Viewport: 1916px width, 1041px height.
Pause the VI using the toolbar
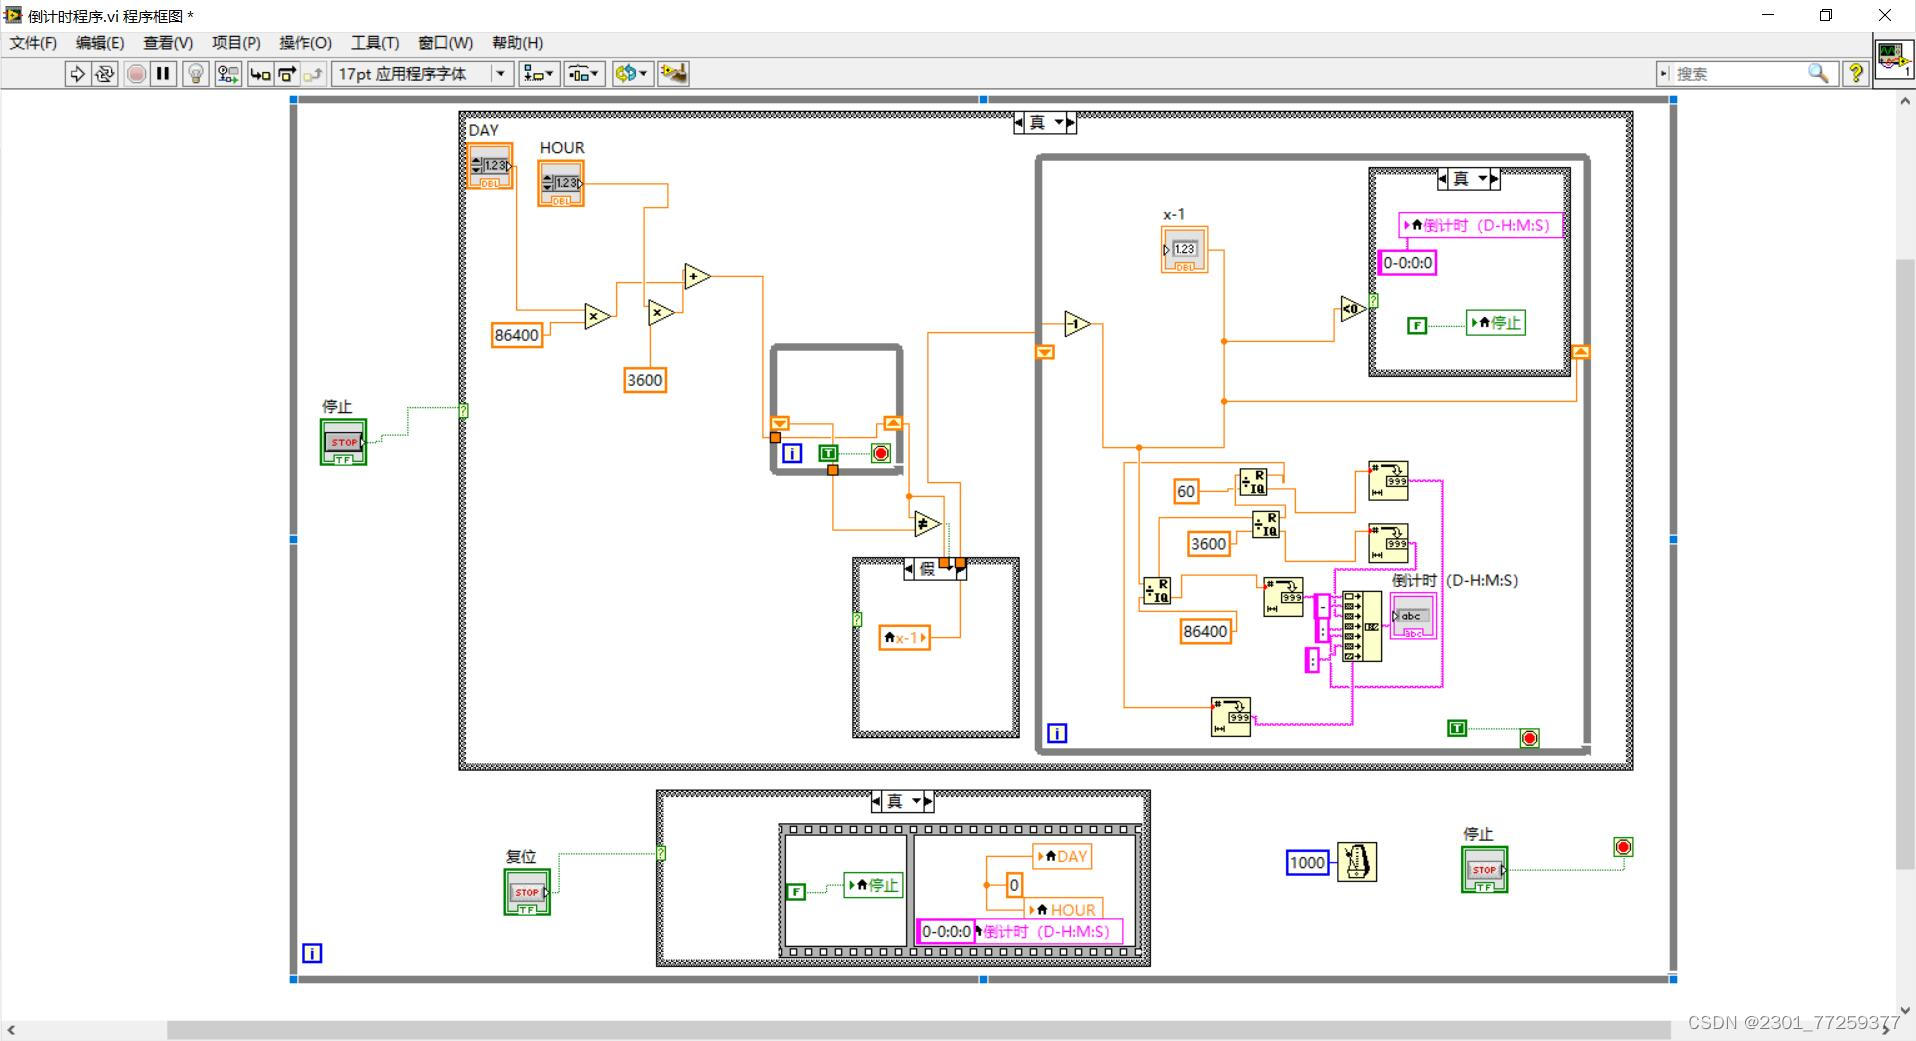point(163,74)
